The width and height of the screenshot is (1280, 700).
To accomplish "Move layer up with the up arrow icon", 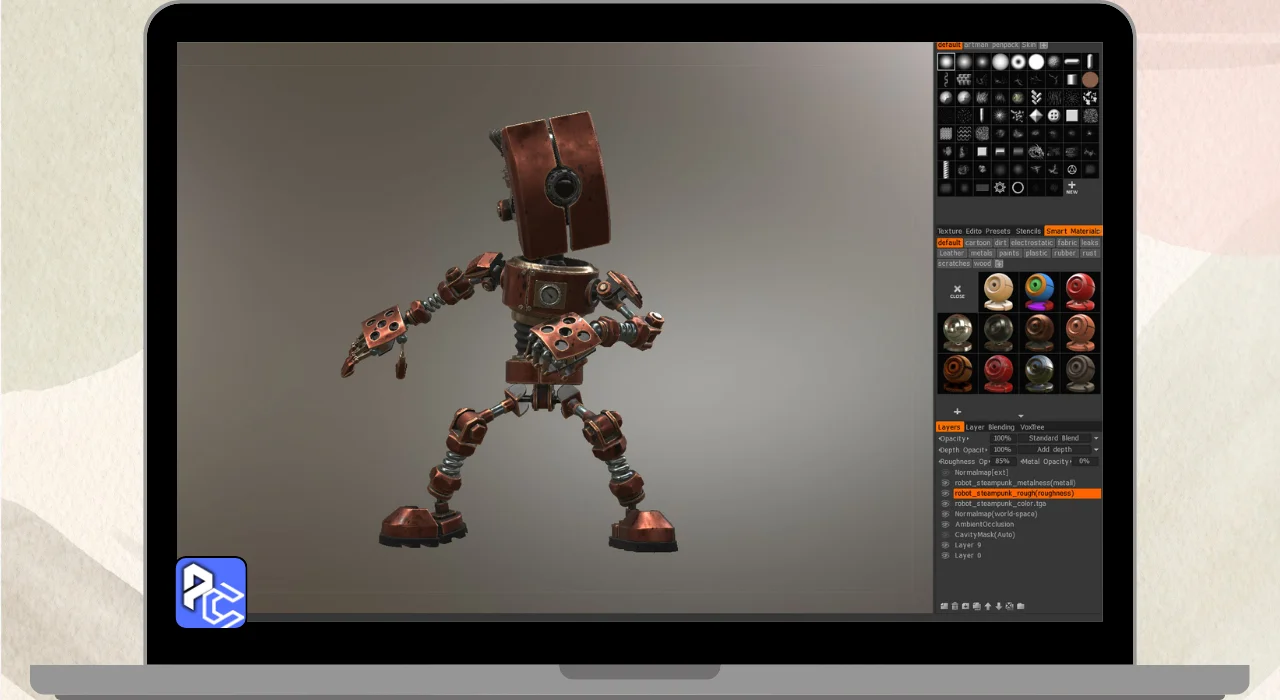I will 988,606.
